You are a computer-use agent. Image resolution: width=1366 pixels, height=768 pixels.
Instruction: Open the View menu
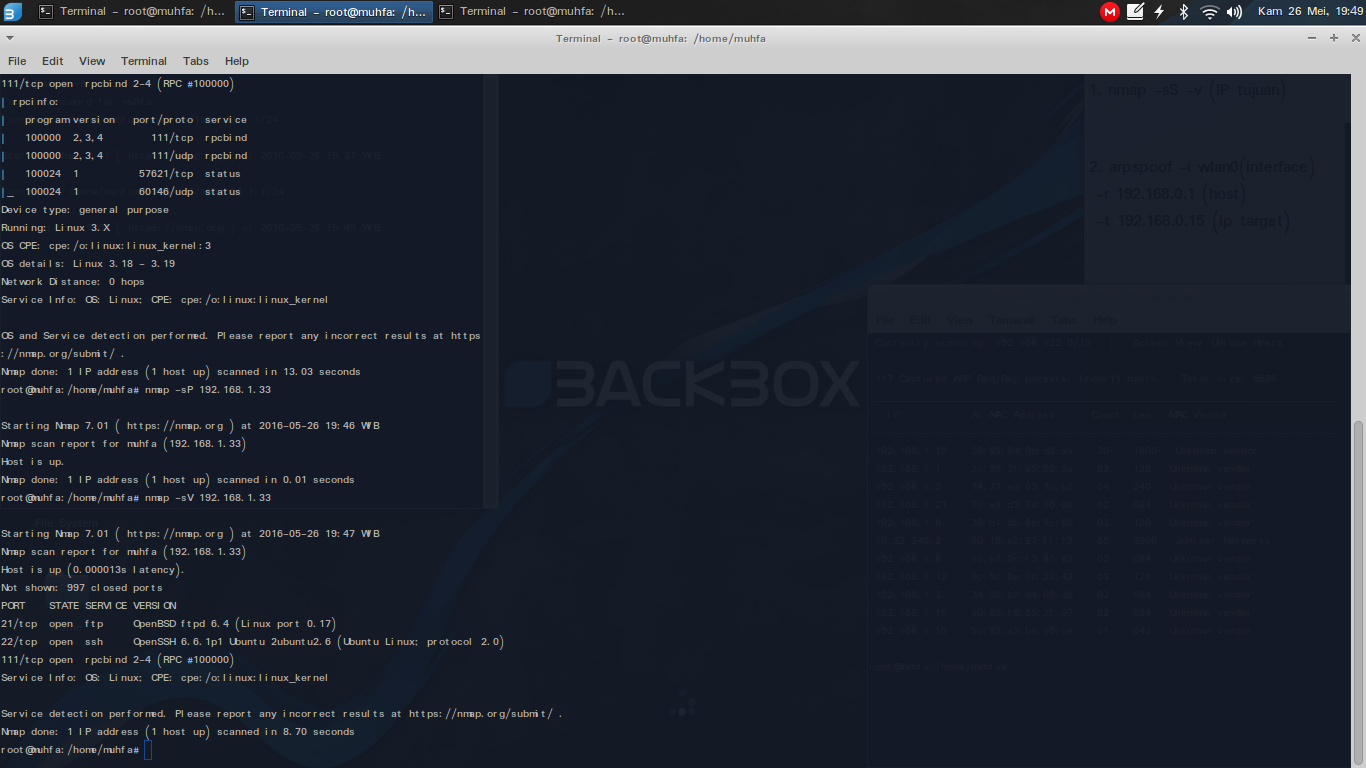pyautogui.click(x=92, y=61)
